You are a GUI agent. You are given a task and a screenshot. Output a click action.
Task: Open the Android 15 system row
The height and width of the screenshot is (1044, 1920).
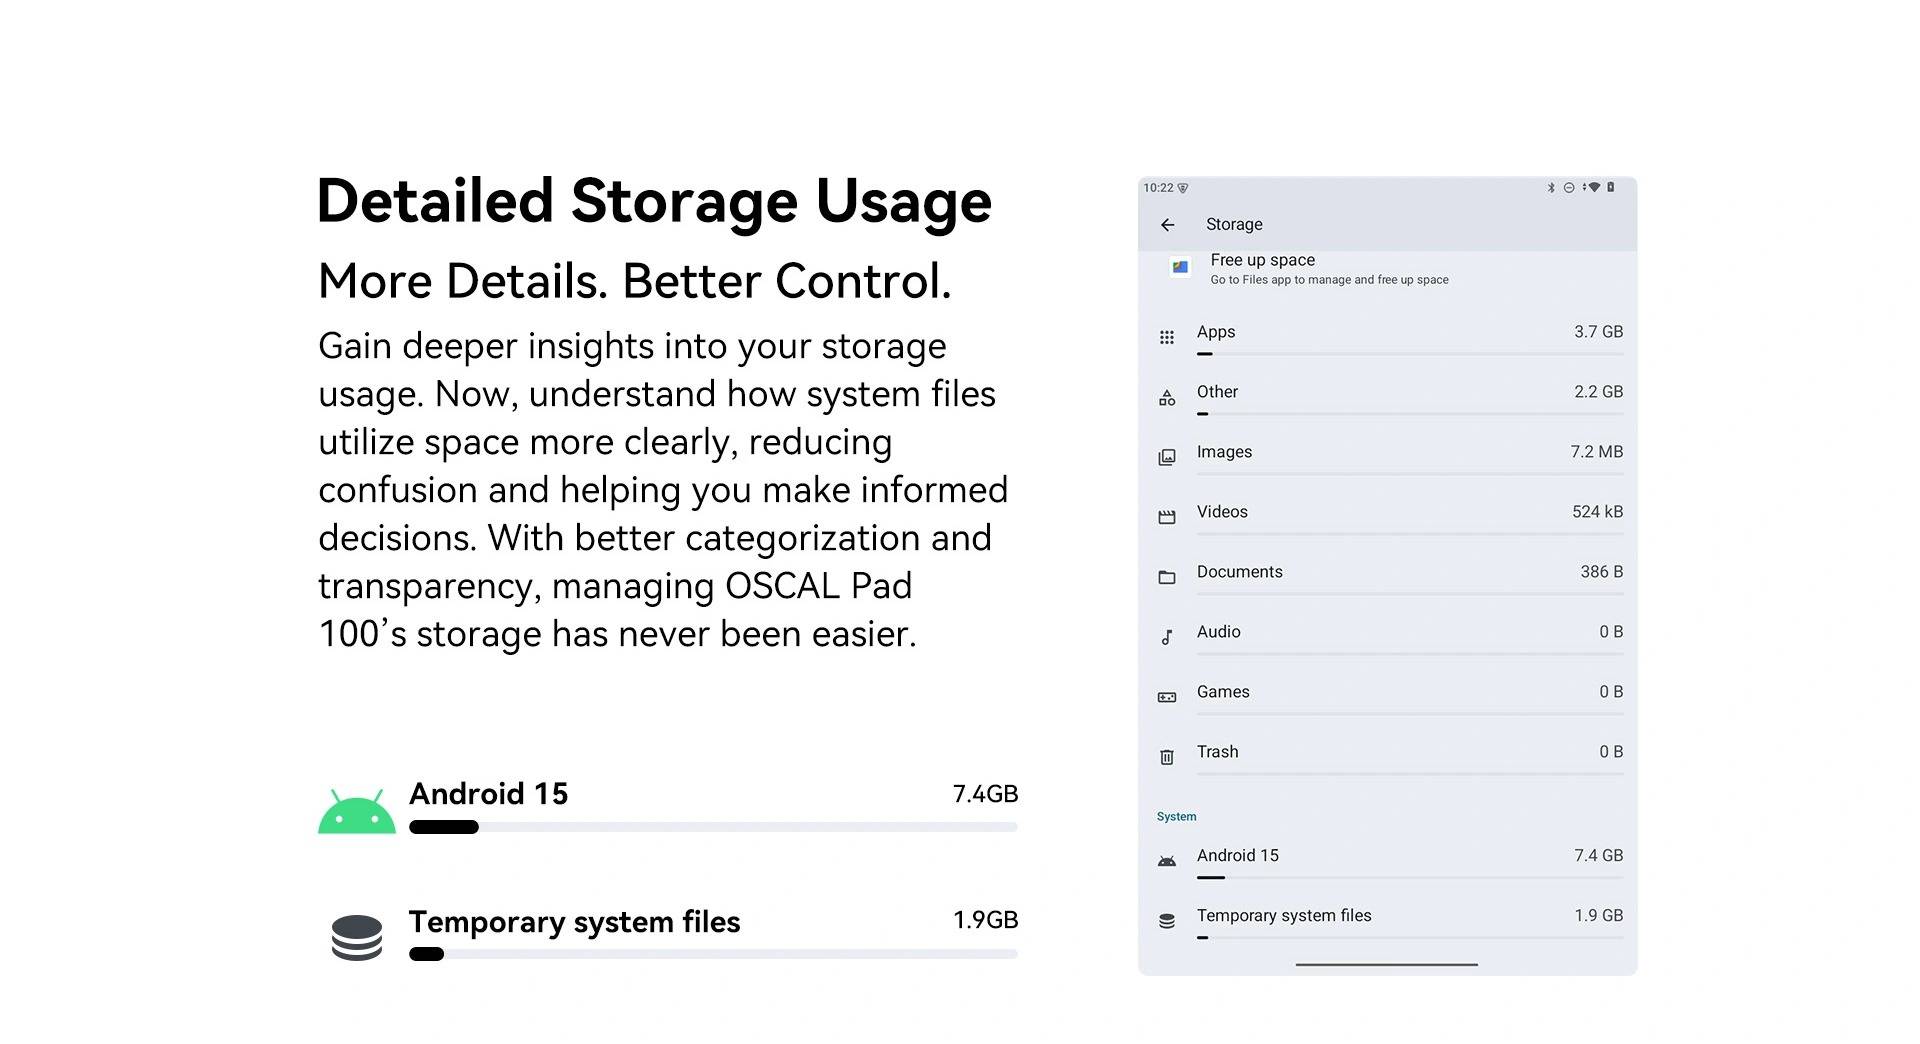click(1388, 860)
